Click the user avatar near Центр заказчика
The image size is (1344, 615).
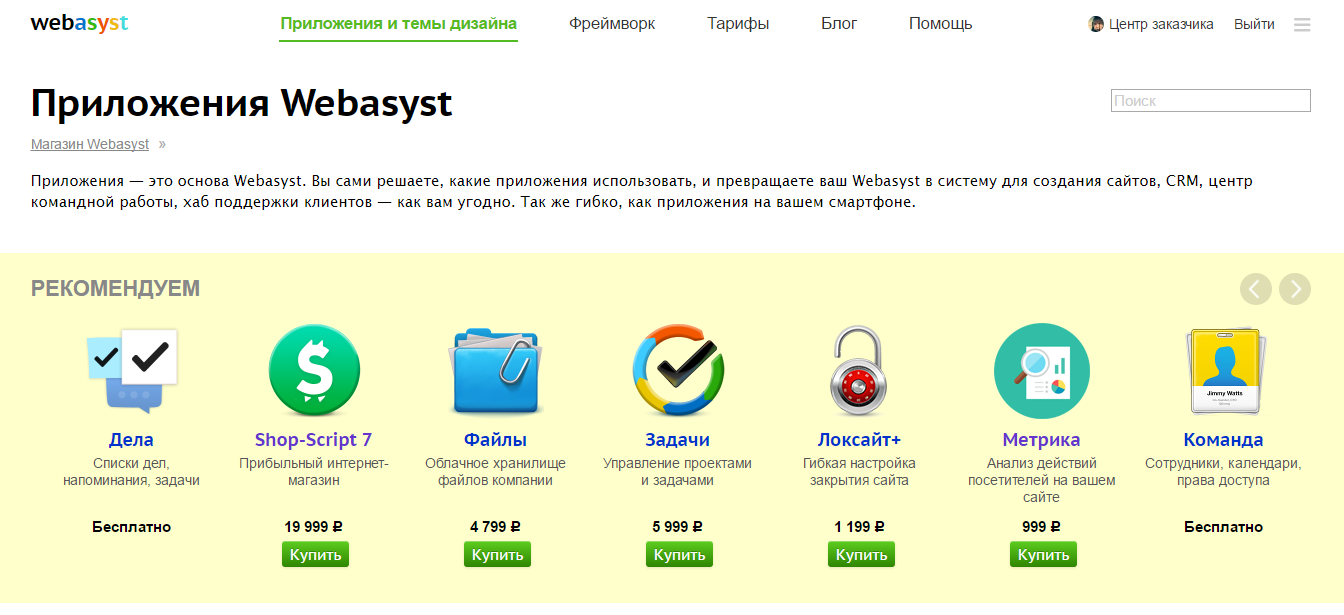(x=1096, y=24)
